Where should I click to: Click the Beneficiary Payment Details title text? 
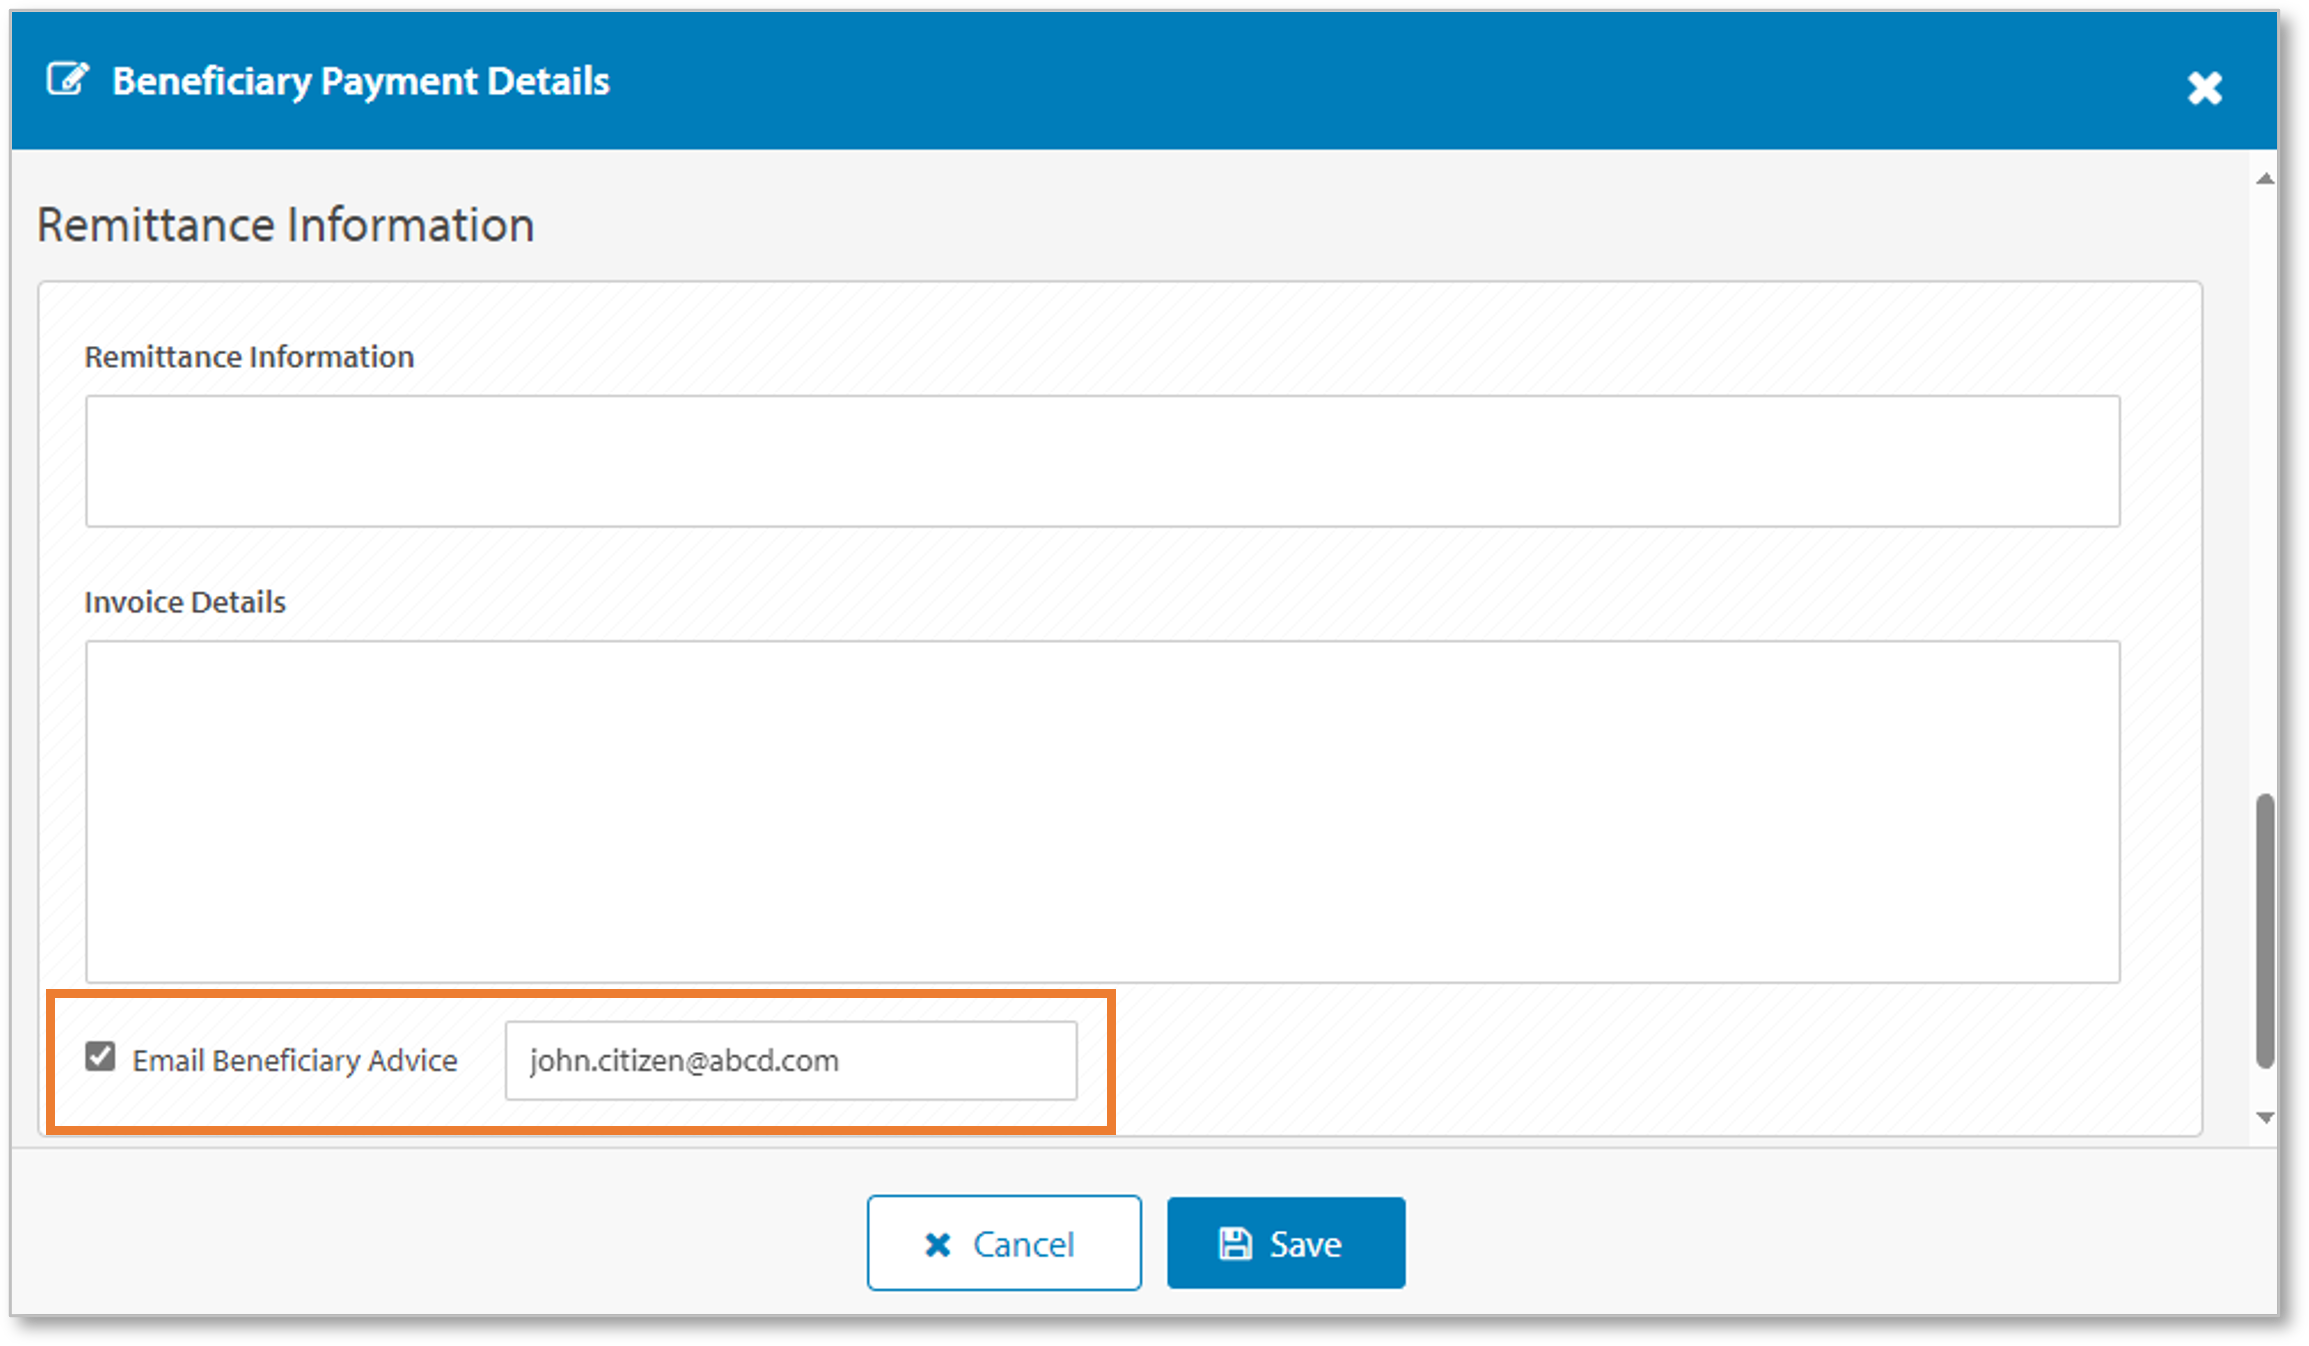tap(360, 81)
